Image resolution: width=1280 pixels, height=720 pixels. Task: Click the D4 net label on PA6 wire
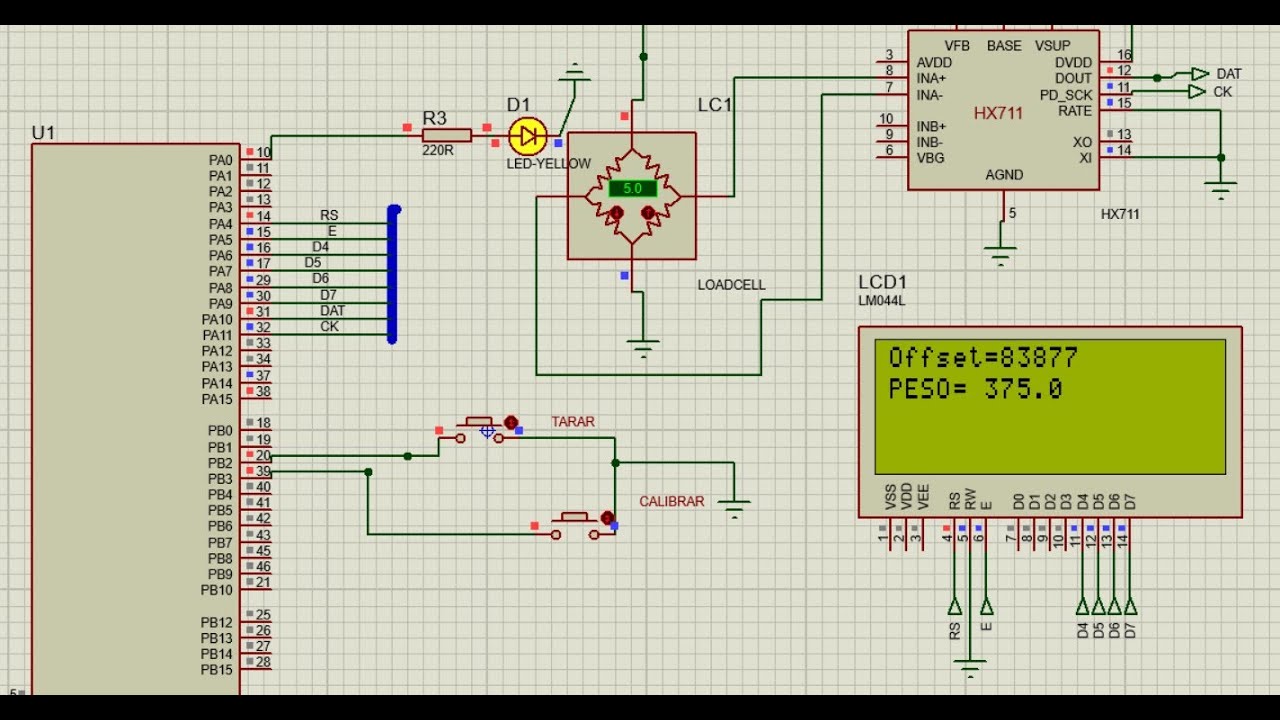320,247
